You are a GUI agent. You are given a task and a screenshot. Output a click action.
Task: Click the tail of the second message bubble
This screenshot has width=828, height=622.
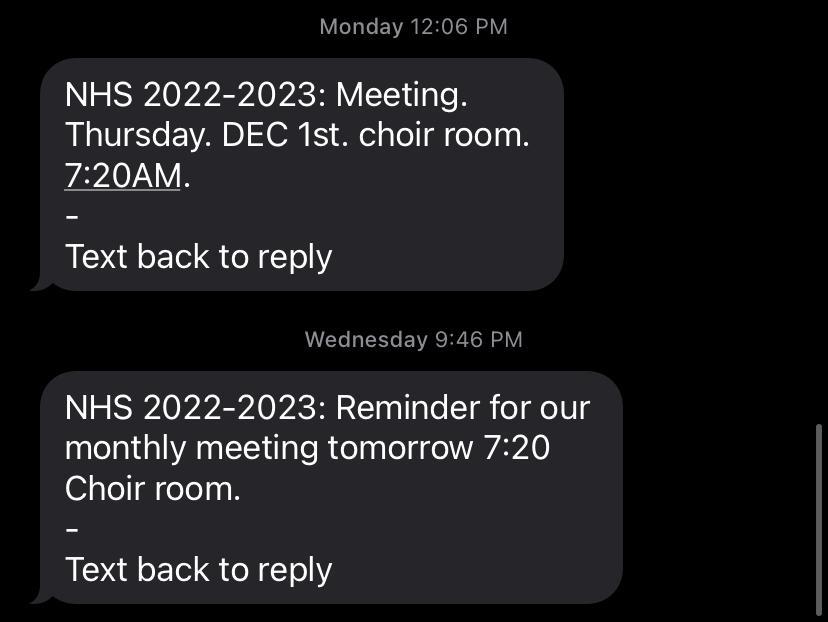[40, 596]
